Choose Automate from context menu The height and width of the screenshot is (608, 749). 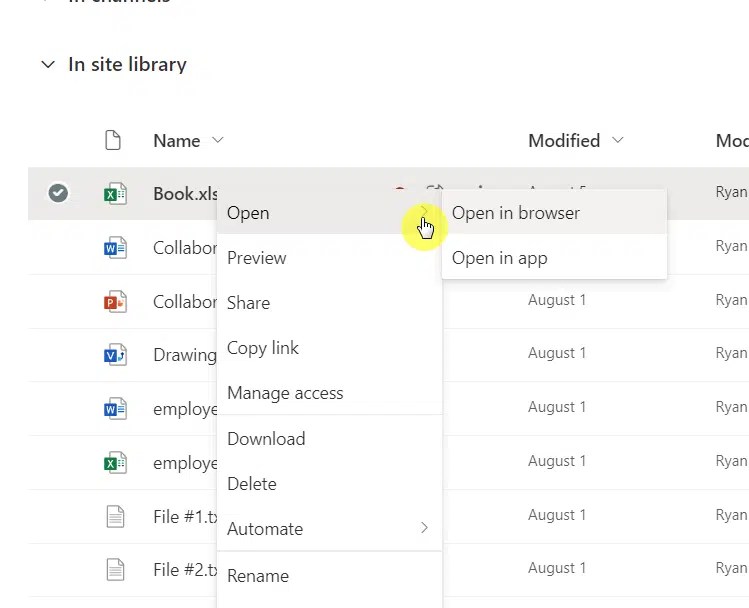[330, 529]
